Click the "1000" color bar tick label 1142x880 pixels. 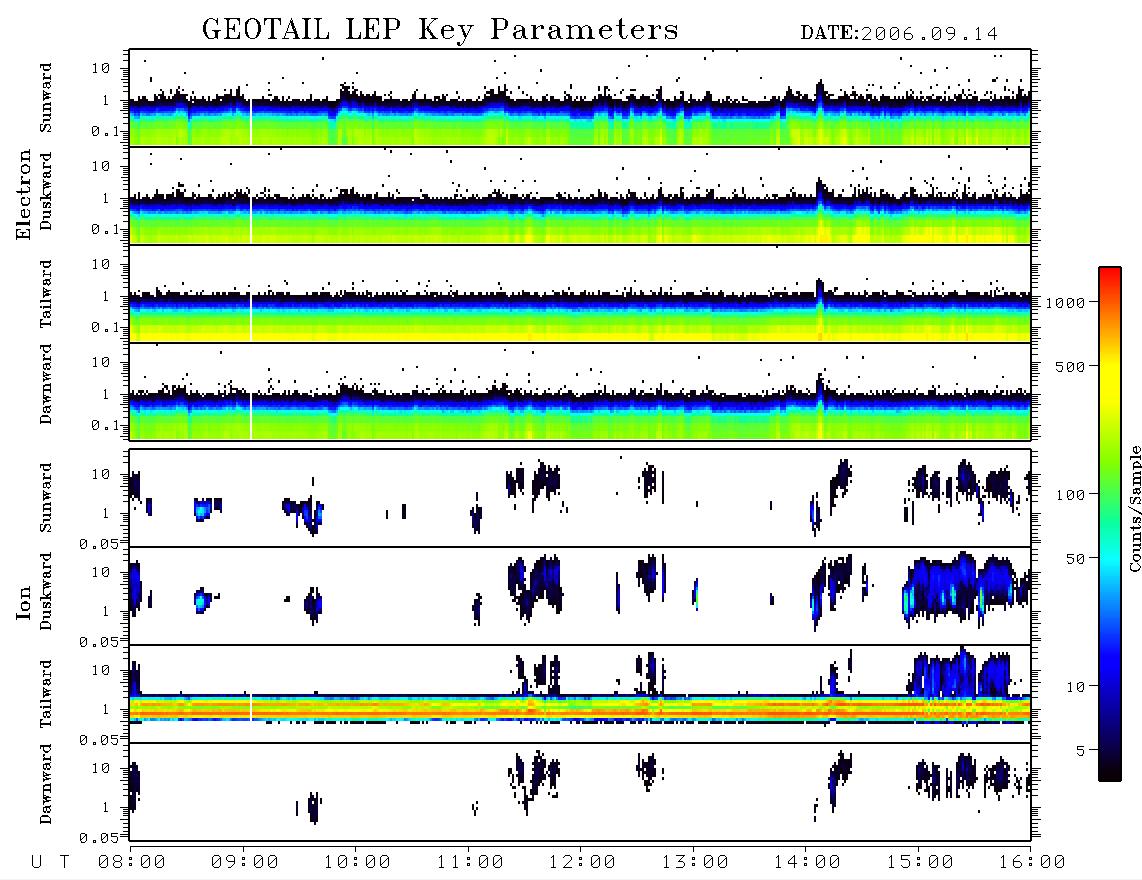click(x=1065, y=303)
